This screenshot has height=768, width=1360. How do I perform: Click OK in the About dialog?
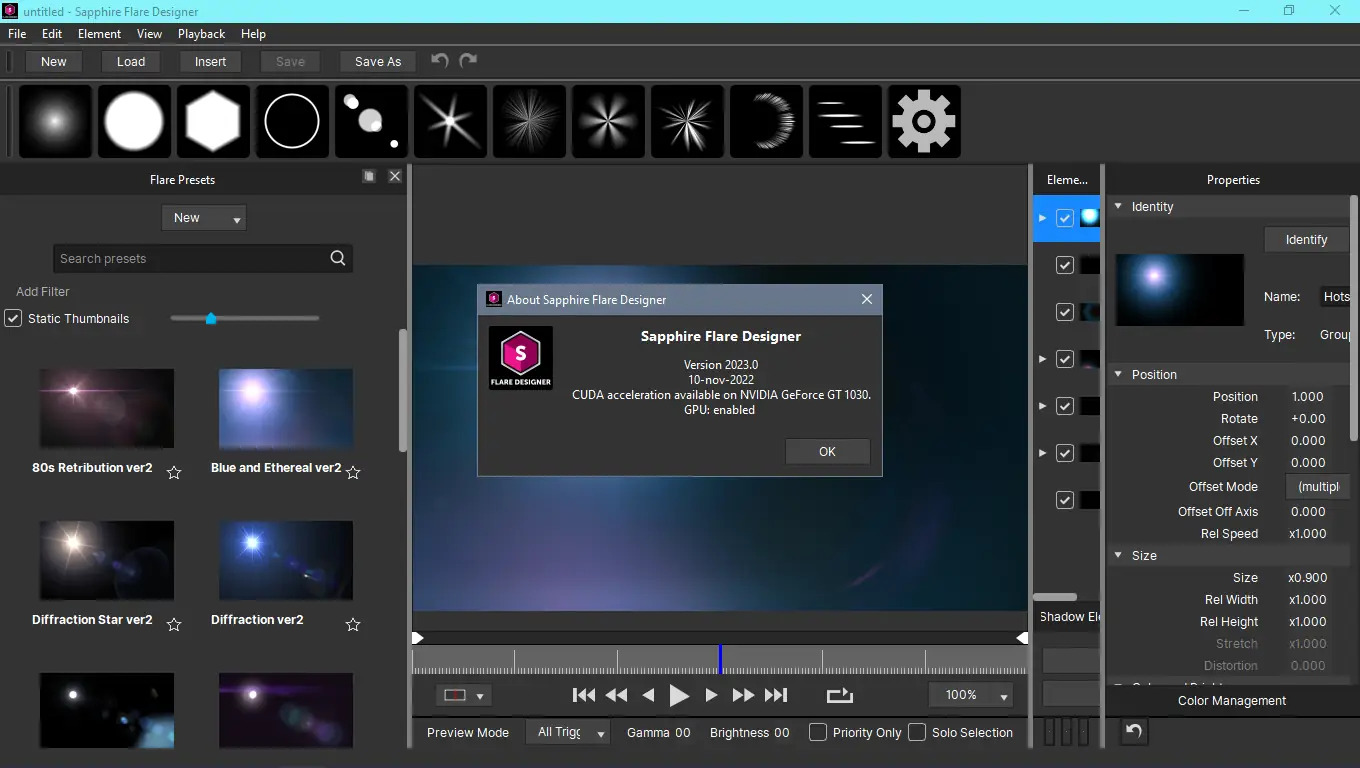827,451
